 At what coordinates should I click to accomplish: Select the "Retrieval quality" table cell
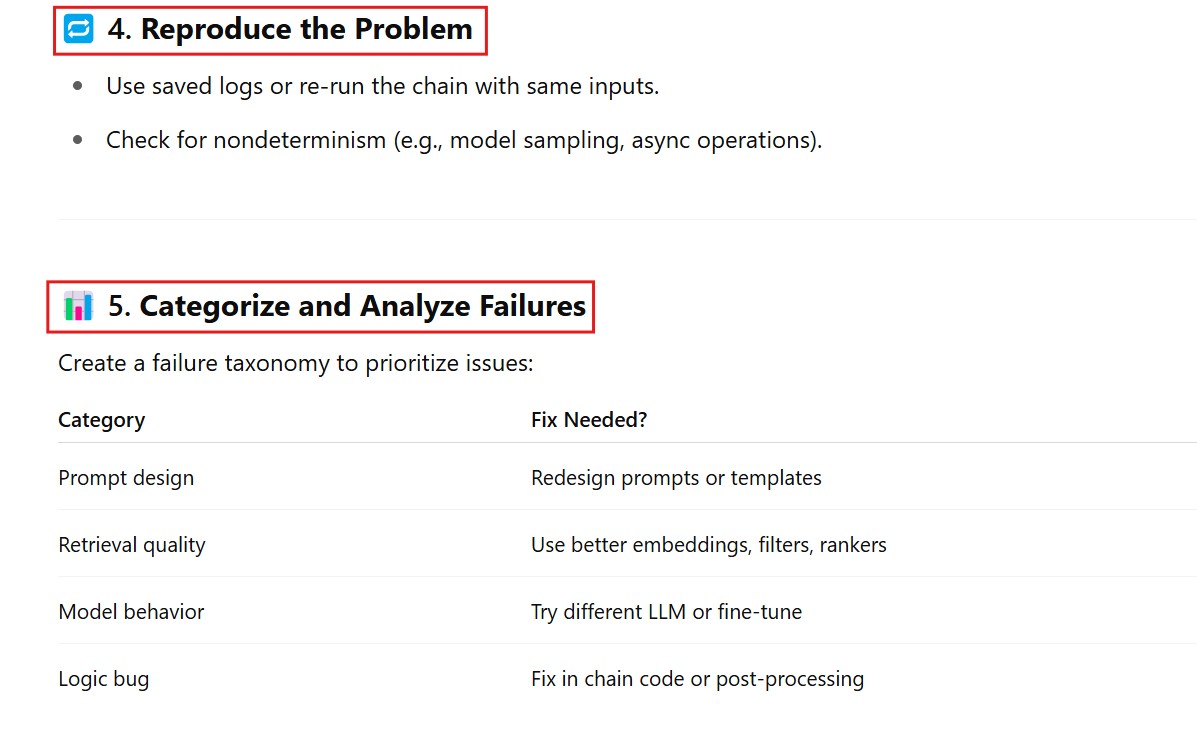pos(132,545)
